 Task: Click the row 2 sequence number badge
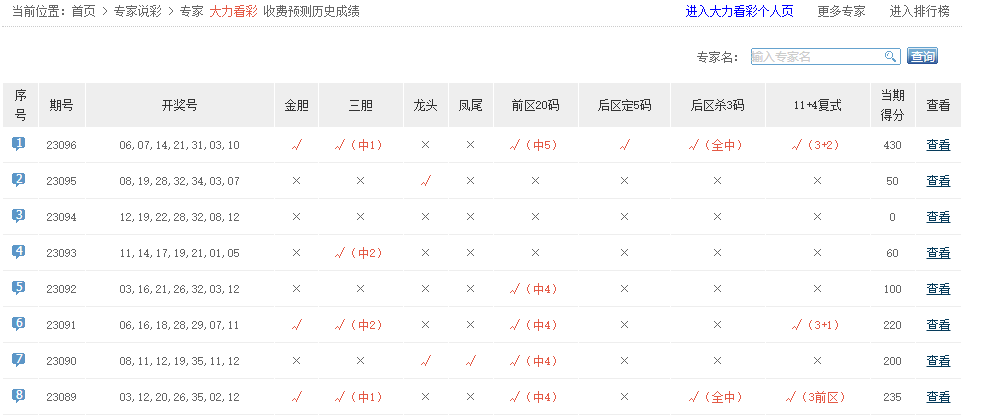click(19, 181)
